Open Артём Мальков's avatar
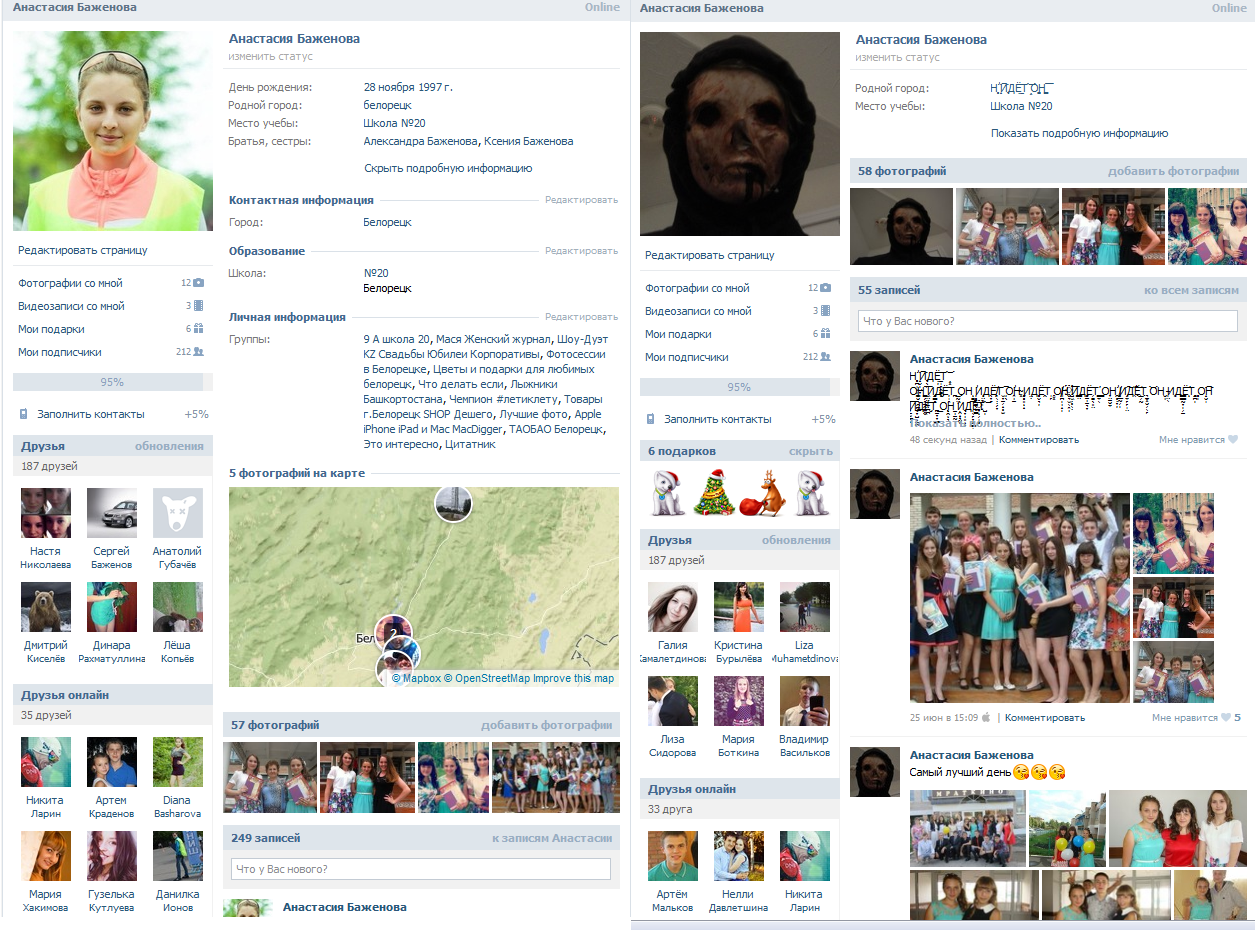The width and height of the screenshot is (1255, 941). pos(673,856)
